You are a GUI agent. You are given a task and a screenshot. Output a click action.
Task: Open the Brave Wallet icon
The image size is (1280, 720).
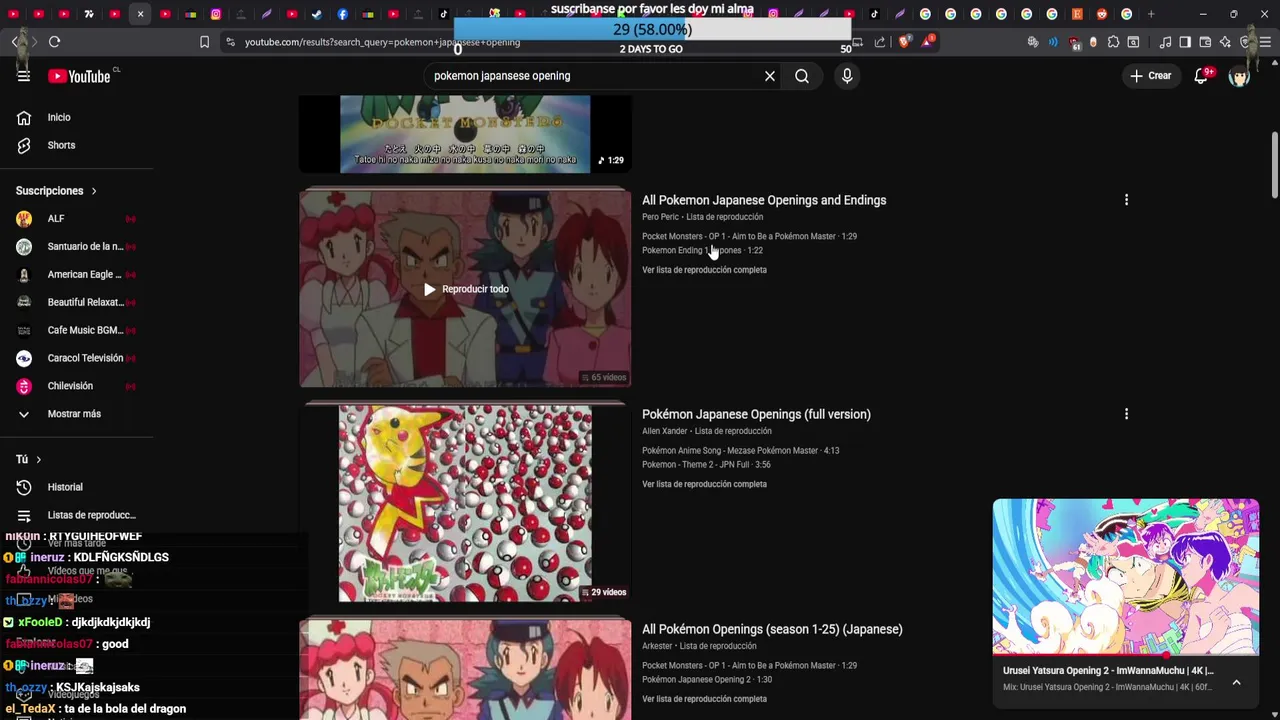click(x=1205, y=42)
